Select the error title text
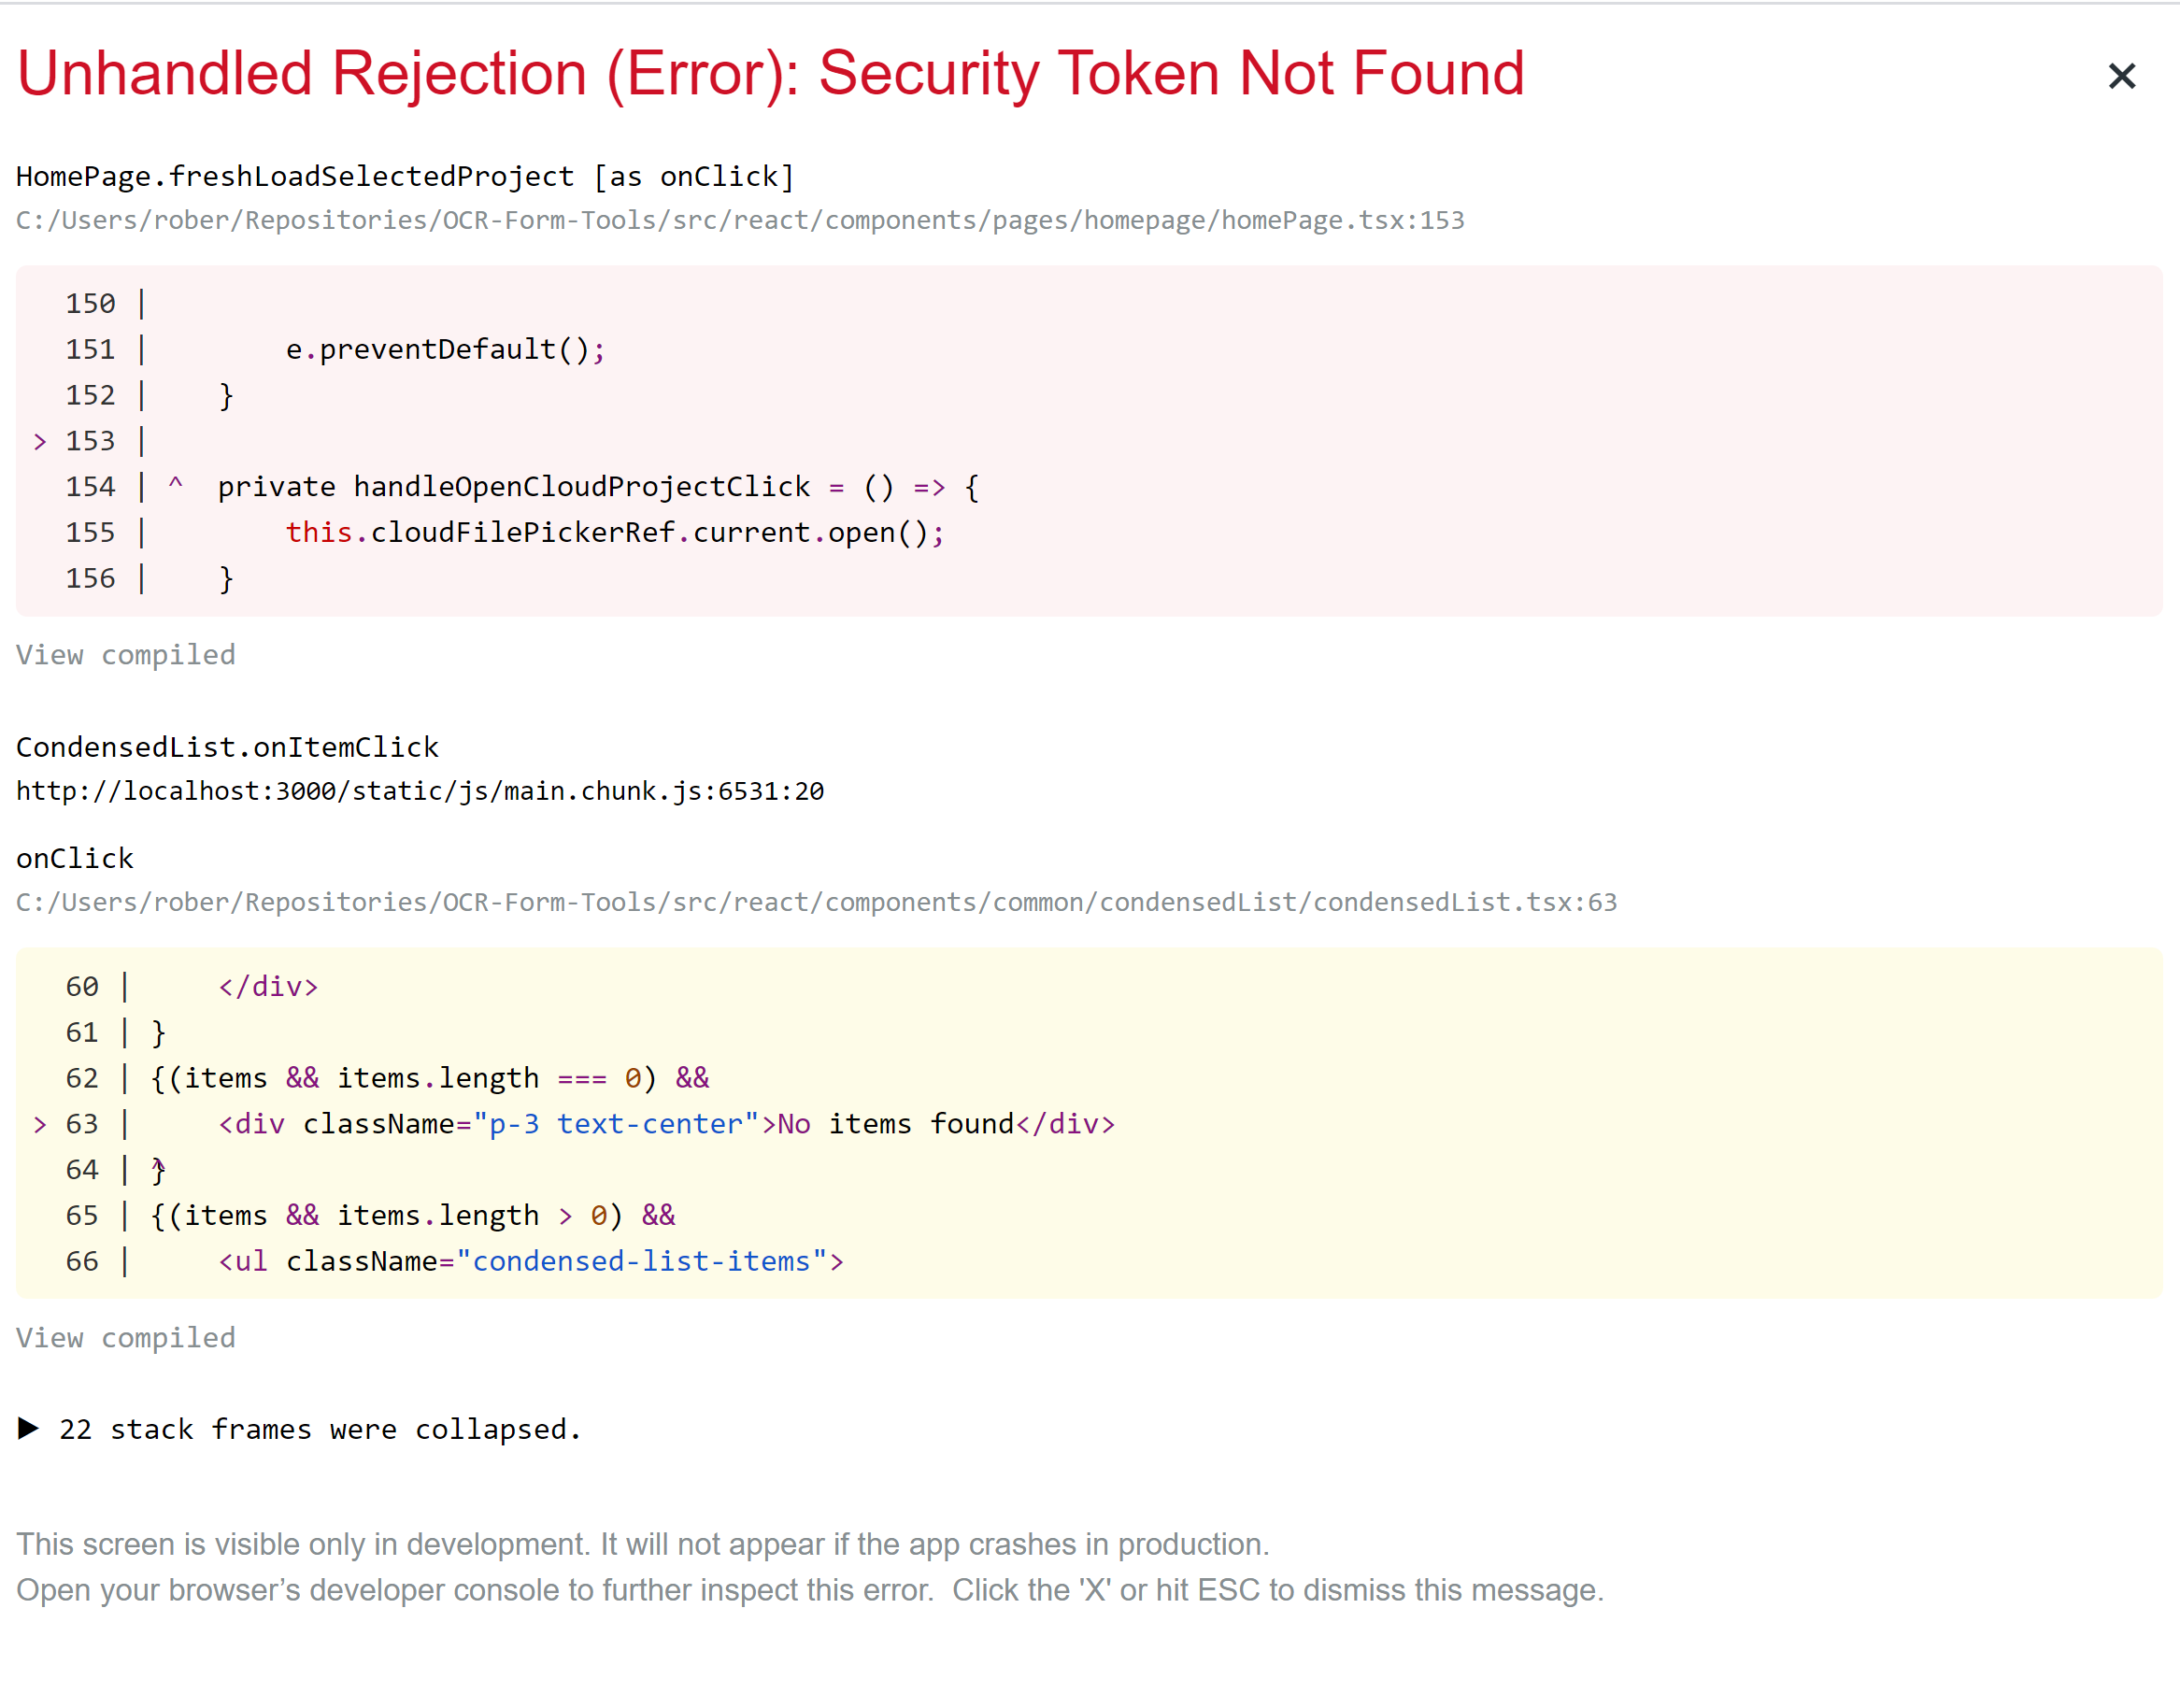The image size is (2180, 1708). 770,72
